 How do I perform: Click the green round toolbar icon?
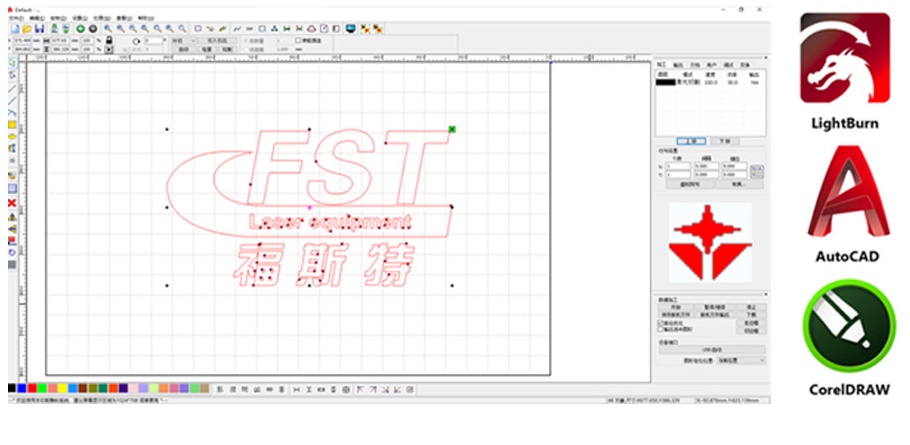tap(81, 28)
